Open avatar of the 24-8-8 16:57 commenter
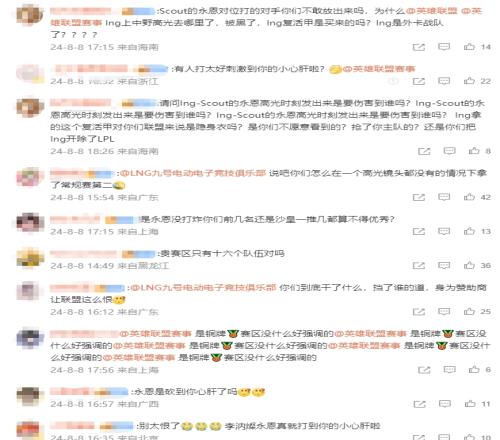This screenshot has width=500, height=440. point(30,397)
